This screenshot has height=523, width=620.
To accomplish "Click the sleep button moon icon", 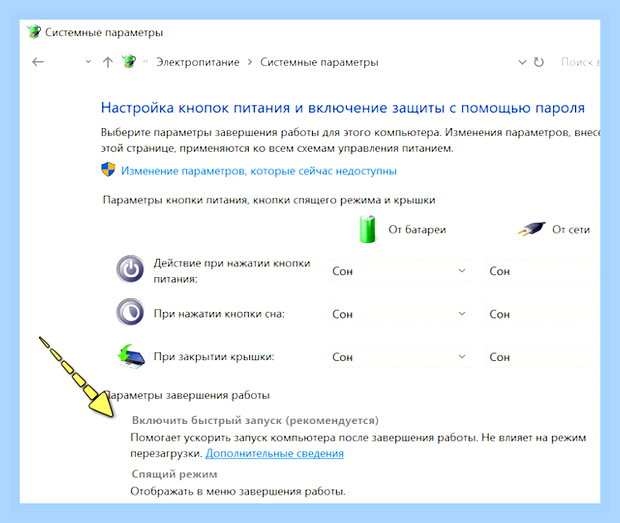I will [x=130, y=312].
